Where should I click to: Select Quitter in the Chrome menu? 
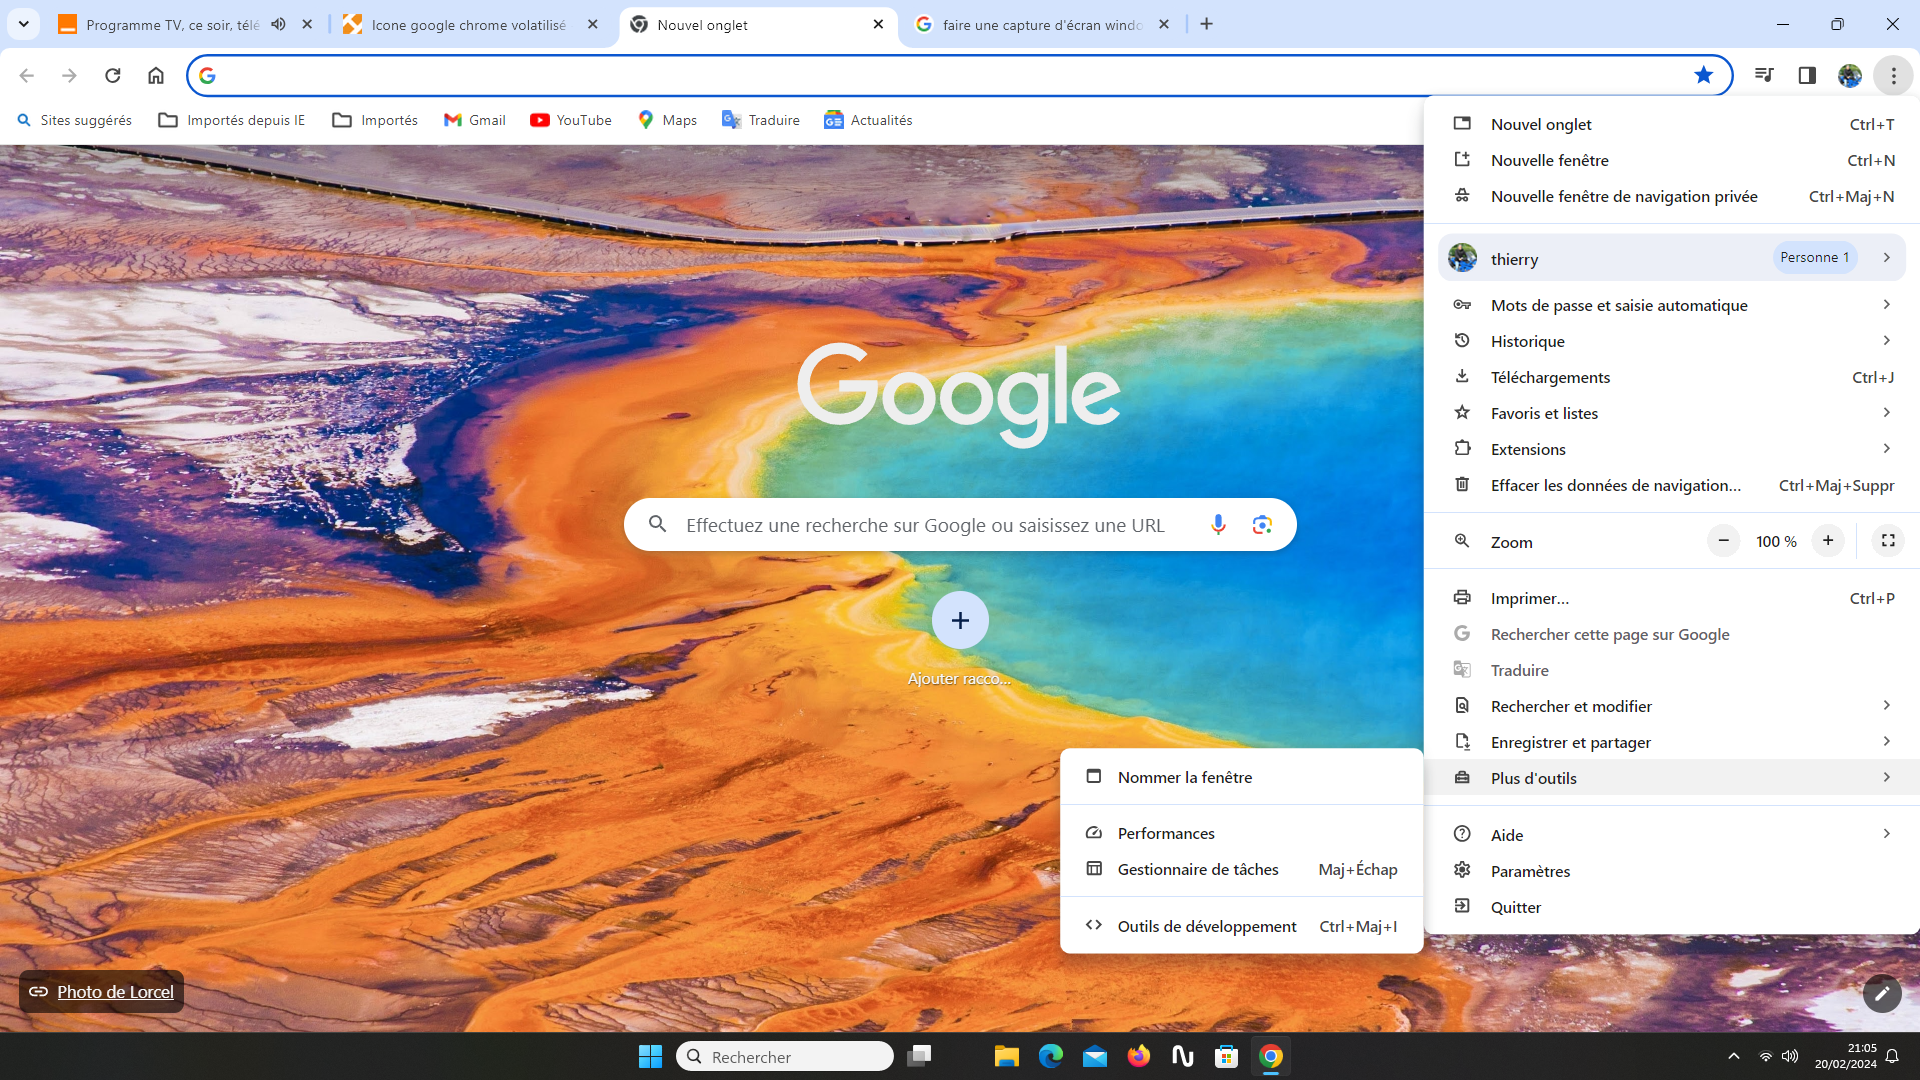pos(1672,907)
